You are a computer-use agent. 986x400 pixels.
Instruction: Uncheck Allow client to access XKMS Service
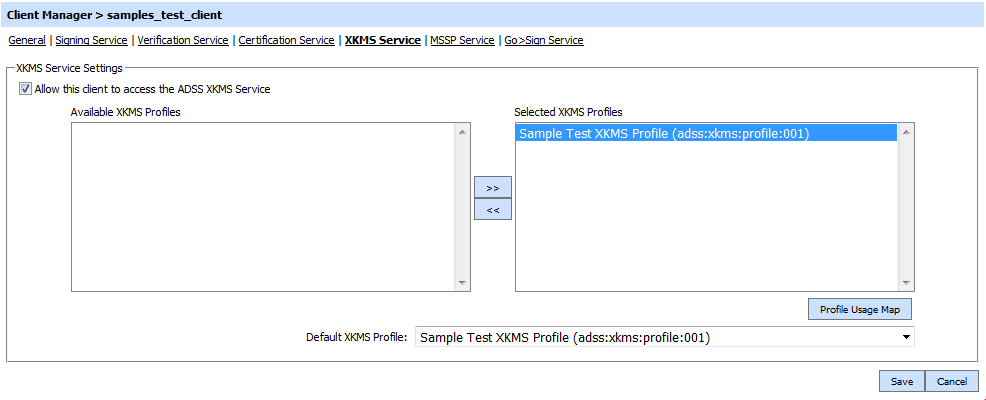(x=24, y=89)
